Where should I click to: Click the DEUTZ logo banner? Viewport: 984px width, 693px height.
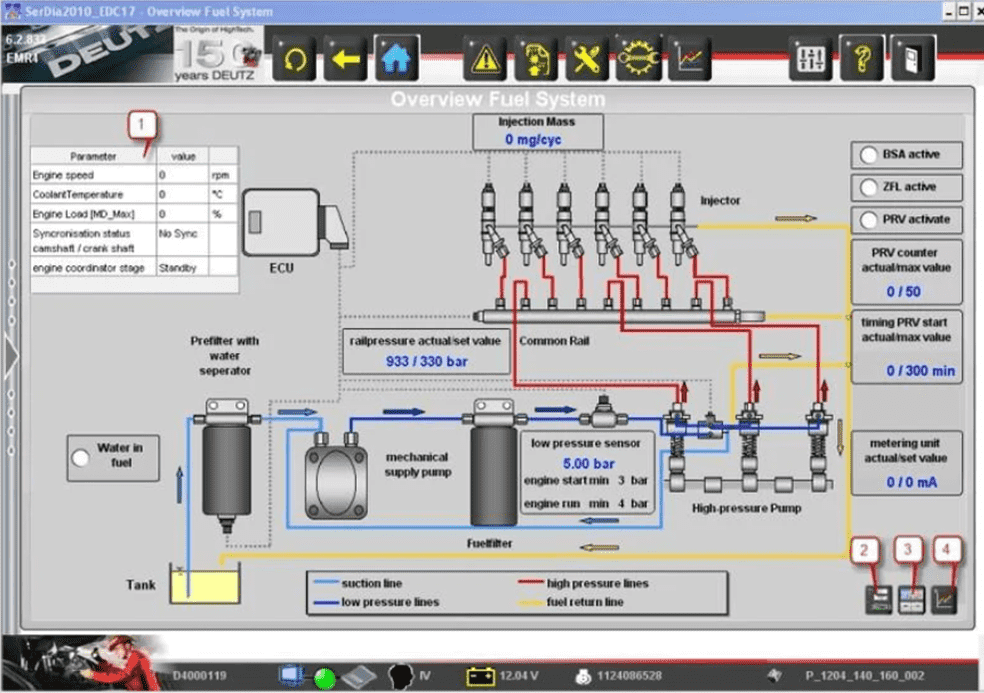(87, 54)
